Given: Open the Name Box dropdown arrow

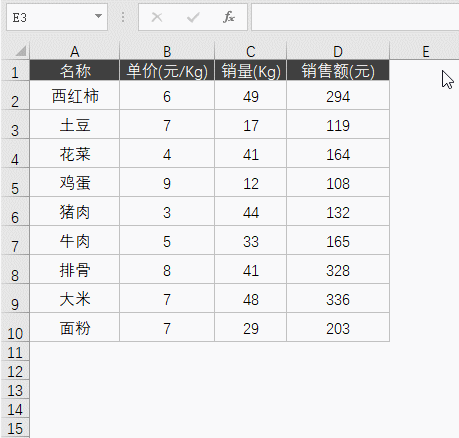Looking at the screenshot, I should coord(98,16).
